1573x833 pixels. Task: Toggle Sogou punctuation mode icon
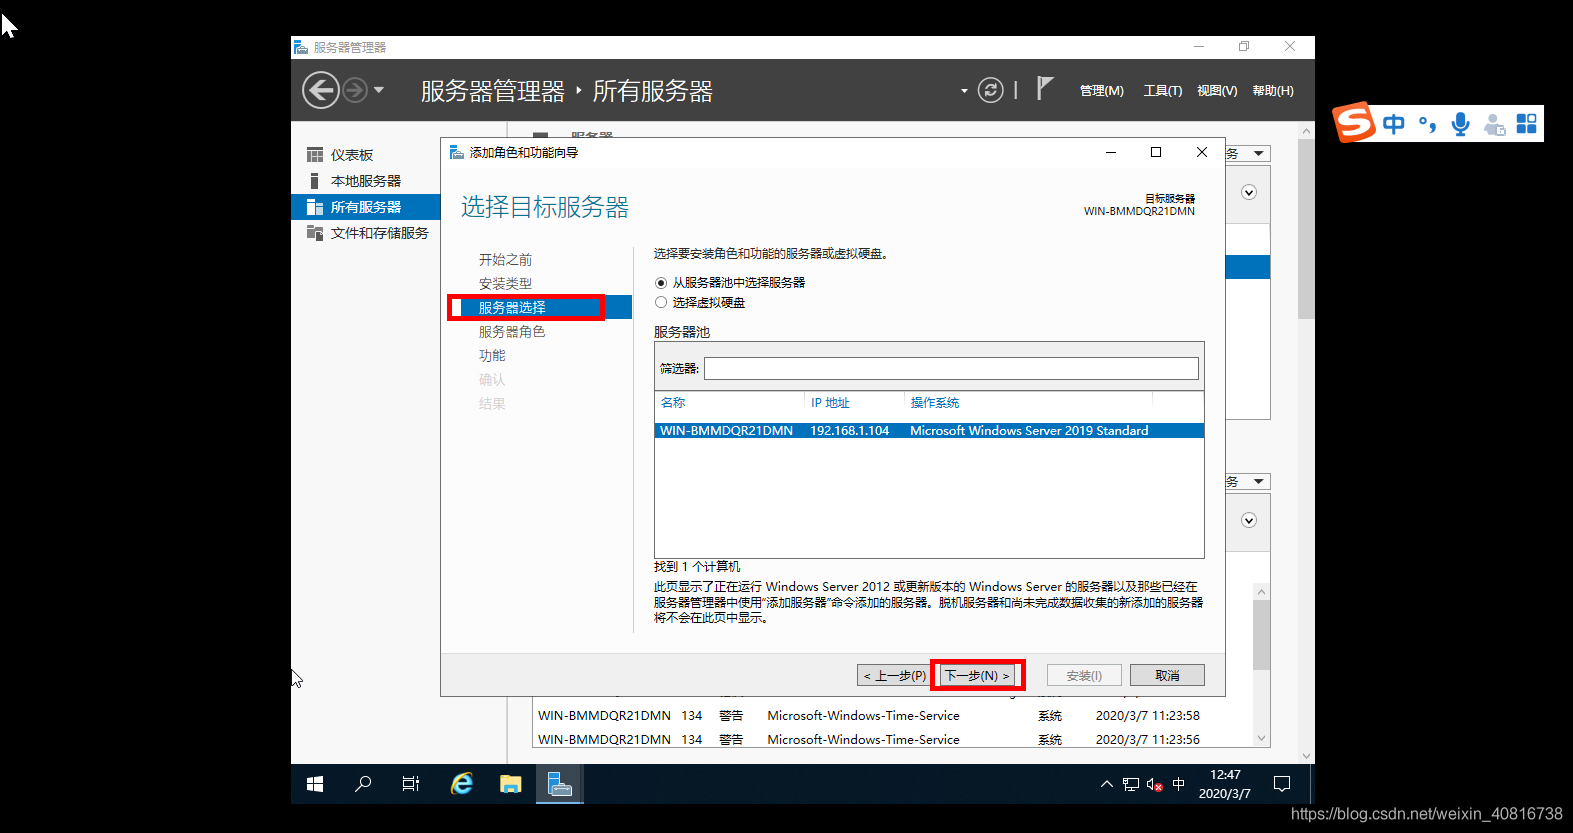pos(1428,125)
